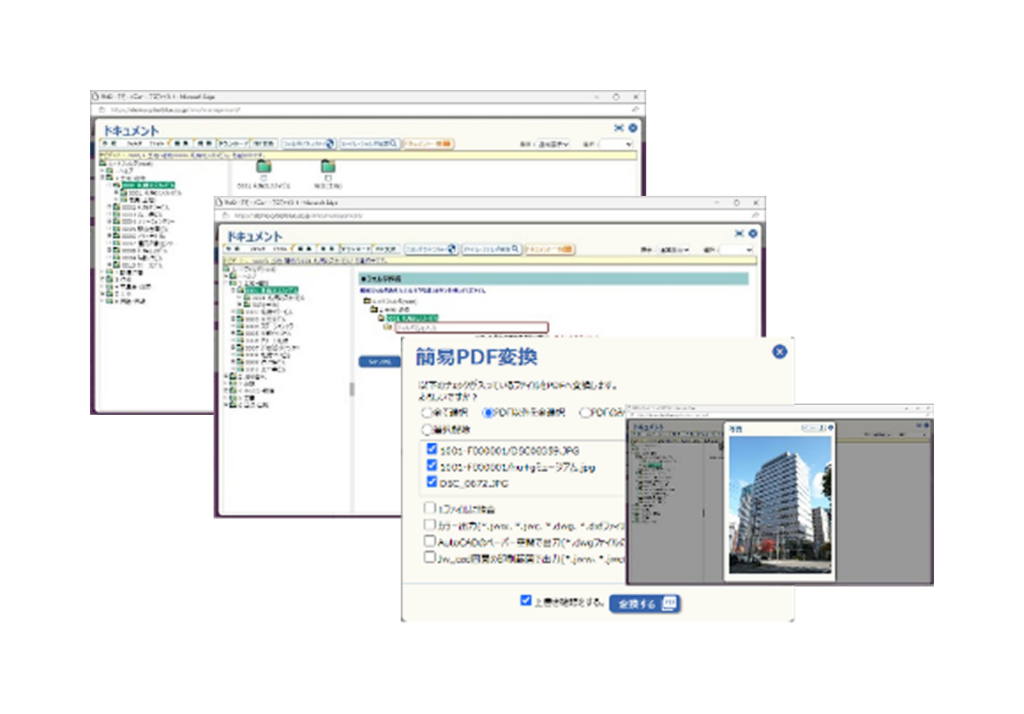The image size is (1024, 714).
Task: Toggle the overwrite confirmation checkbox beside convert button
Action: click(526, 600)
